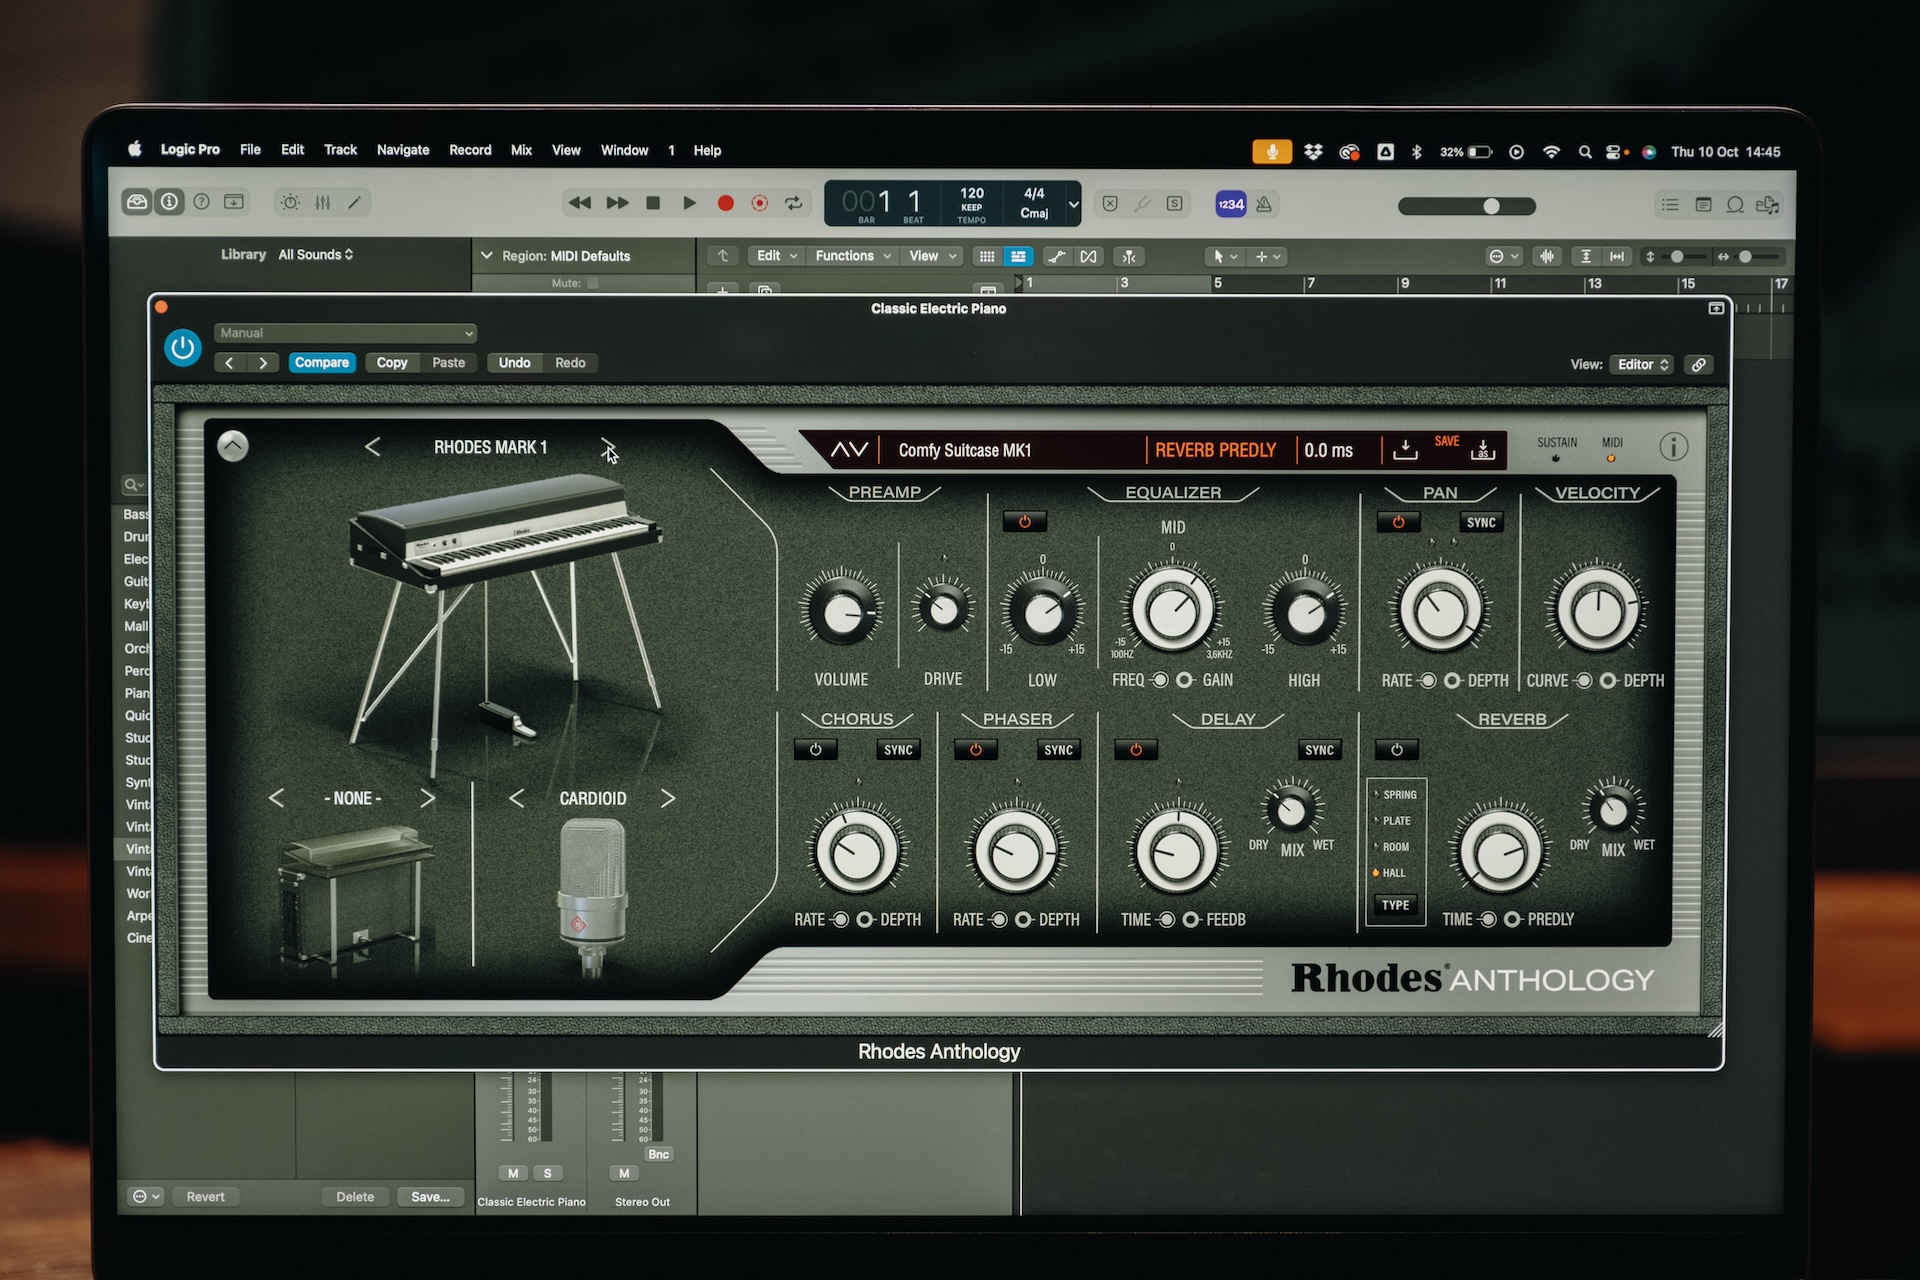Click the Library icon in toolbar
The height and width of the screenshot is (1280, 1920).
coord(137,202)
